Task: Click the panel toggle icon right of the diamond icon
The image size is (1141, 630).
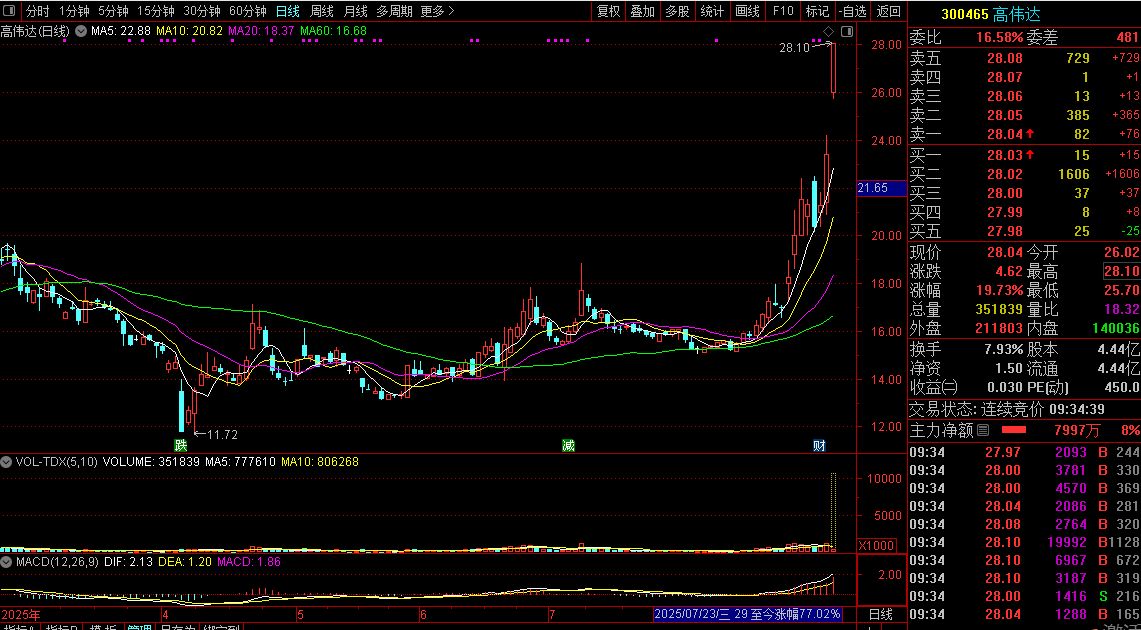Action: (x=846, y=31)
